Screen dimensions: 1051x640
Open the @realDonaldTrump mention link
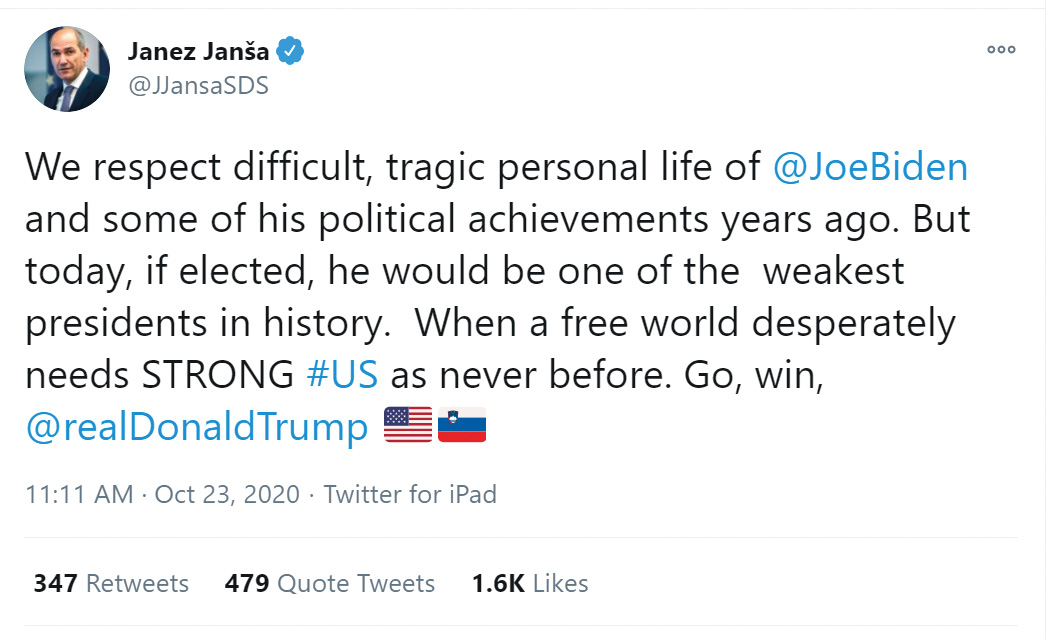pos(197,427)
